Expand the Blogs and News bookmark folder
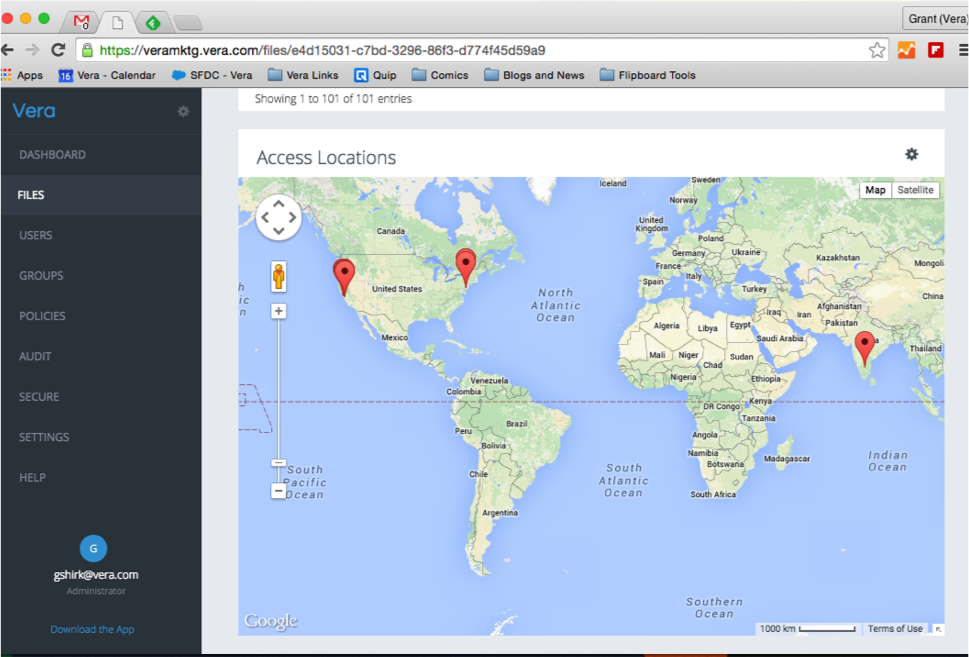This screenshot has height=657, width=969. [x=534, y=75]
